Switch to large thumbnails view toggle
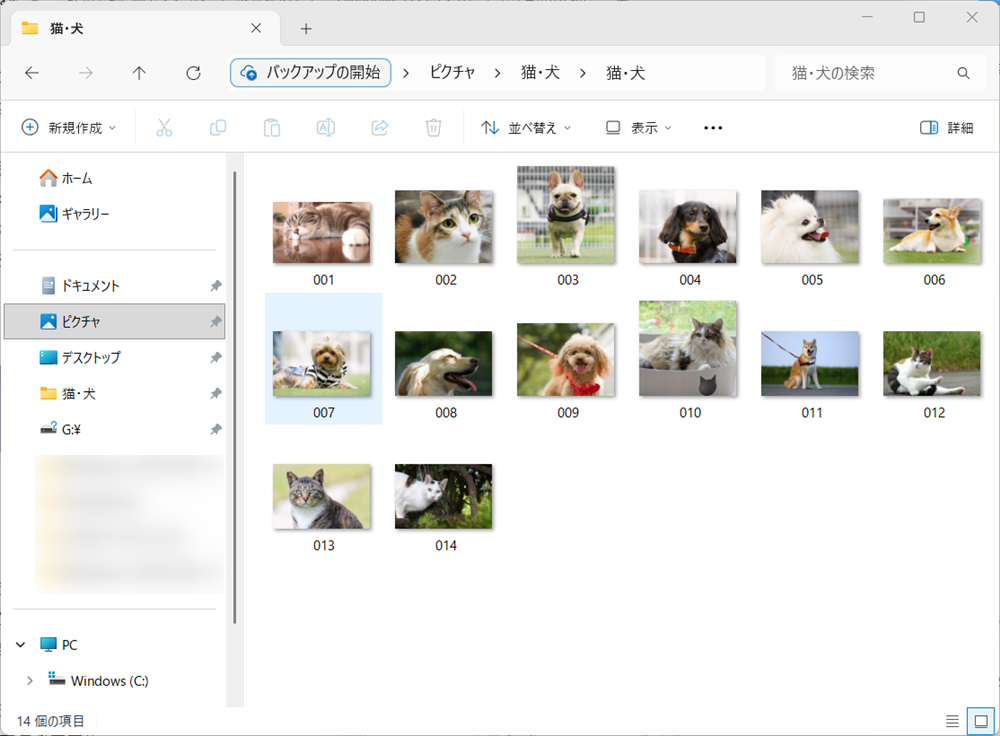 [981, 721]
